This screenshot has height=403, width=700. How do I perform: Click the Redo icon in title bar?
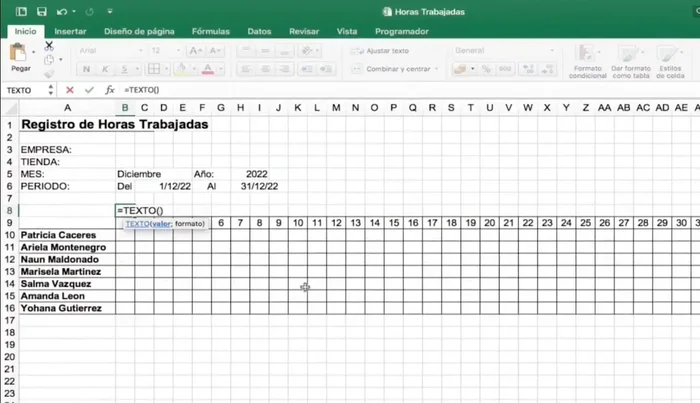coord(89,12)
